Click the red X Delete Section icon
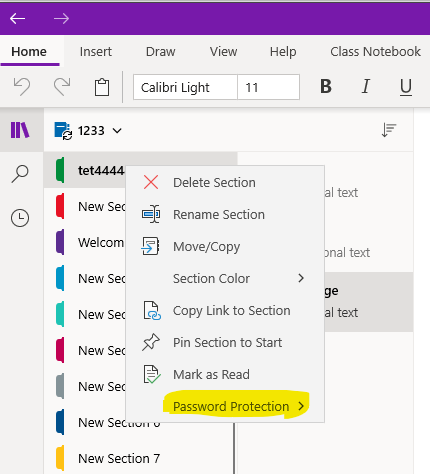430x474 pixels. 151,182
